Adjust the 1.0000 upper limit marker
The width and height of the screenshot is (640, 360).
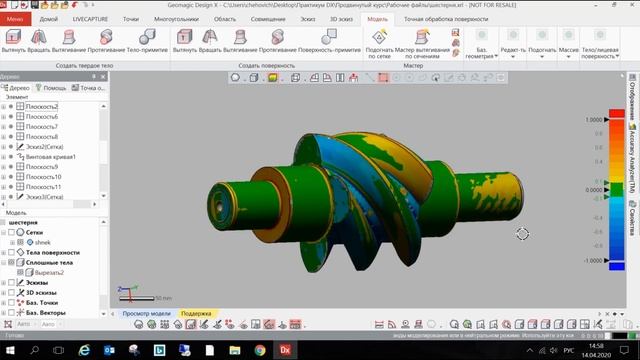click(x=607, y=120)
